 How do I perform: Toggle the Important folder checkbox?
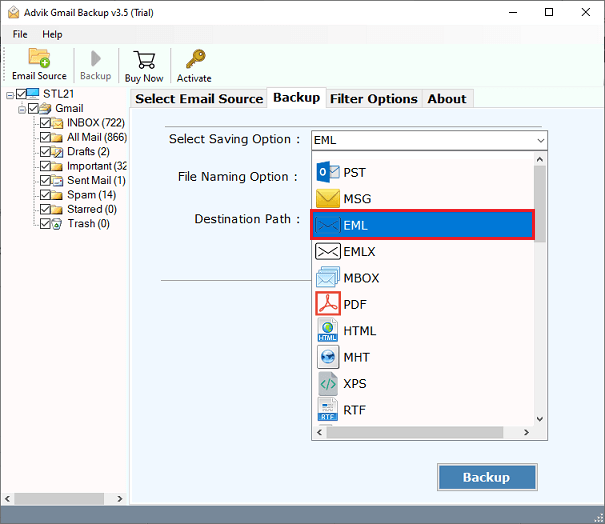[46, 166]
